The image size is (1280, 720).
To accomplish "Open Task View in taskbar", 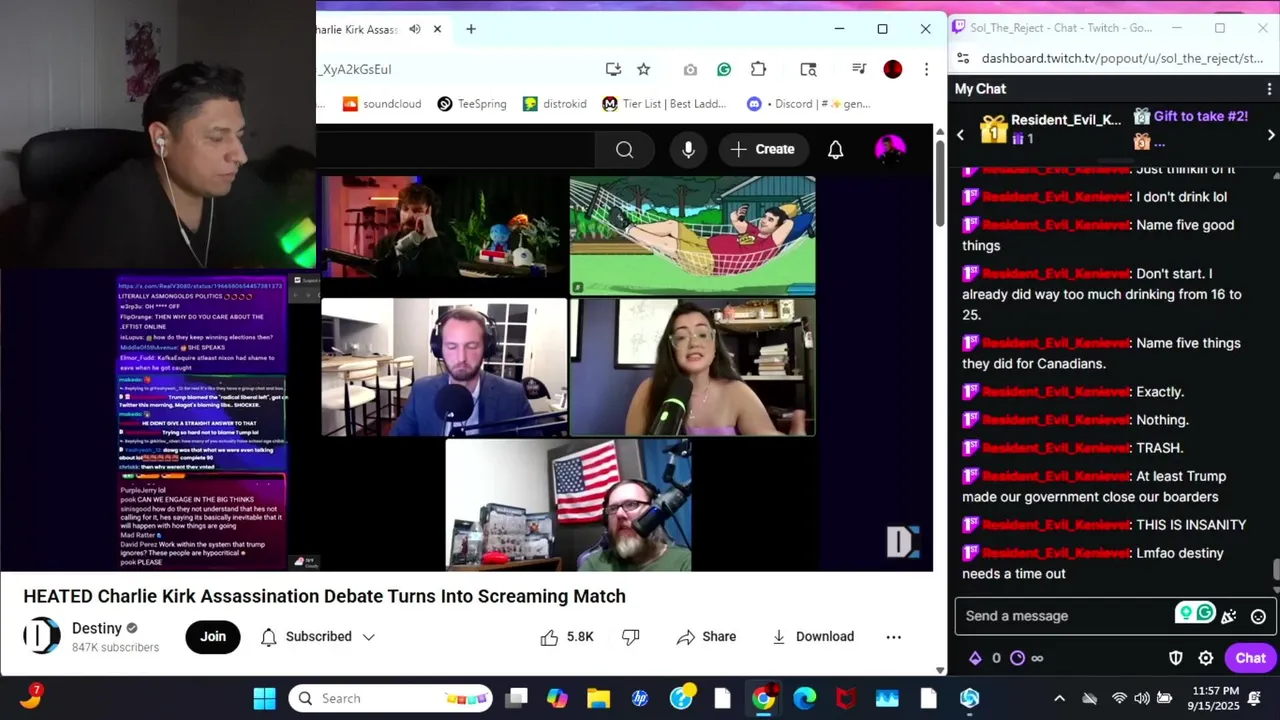I will [516, 698].
